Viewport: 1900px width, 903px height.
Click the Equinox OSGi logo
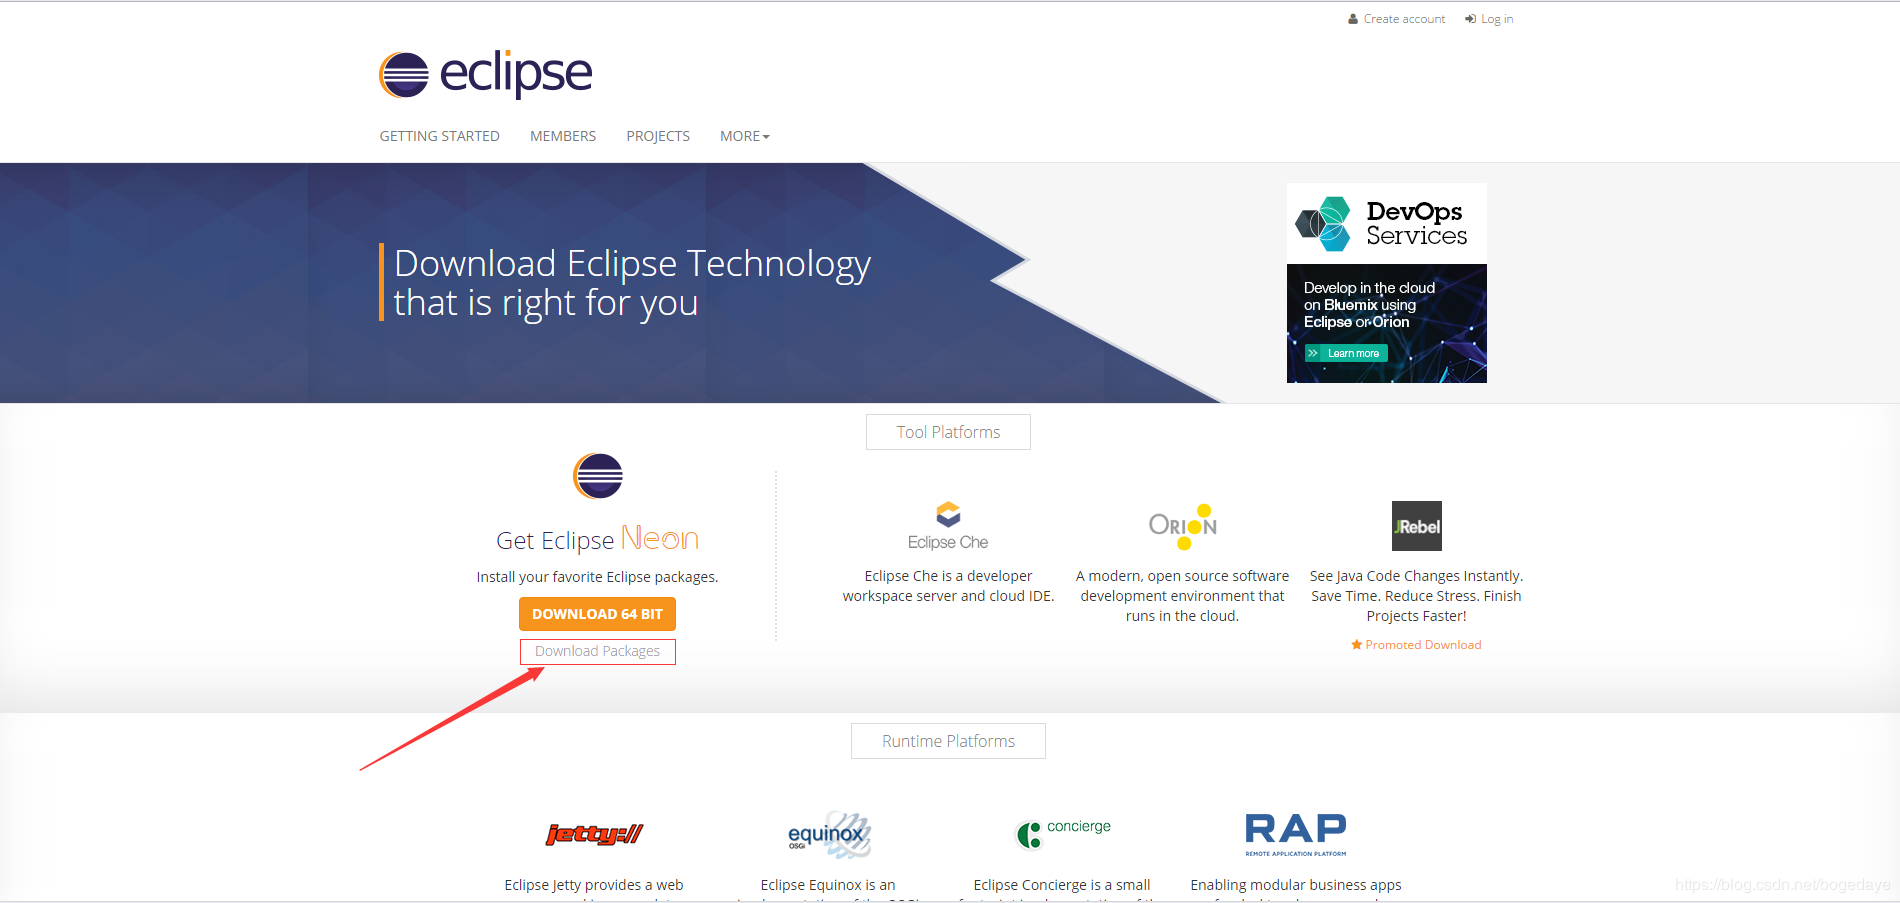(829, 835)
